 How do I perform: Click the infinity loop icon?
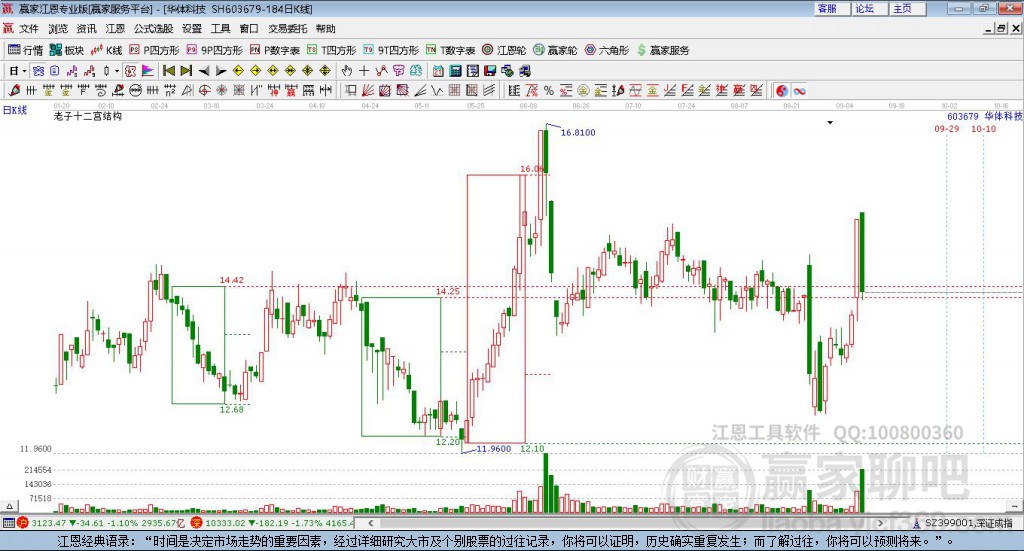799,91
